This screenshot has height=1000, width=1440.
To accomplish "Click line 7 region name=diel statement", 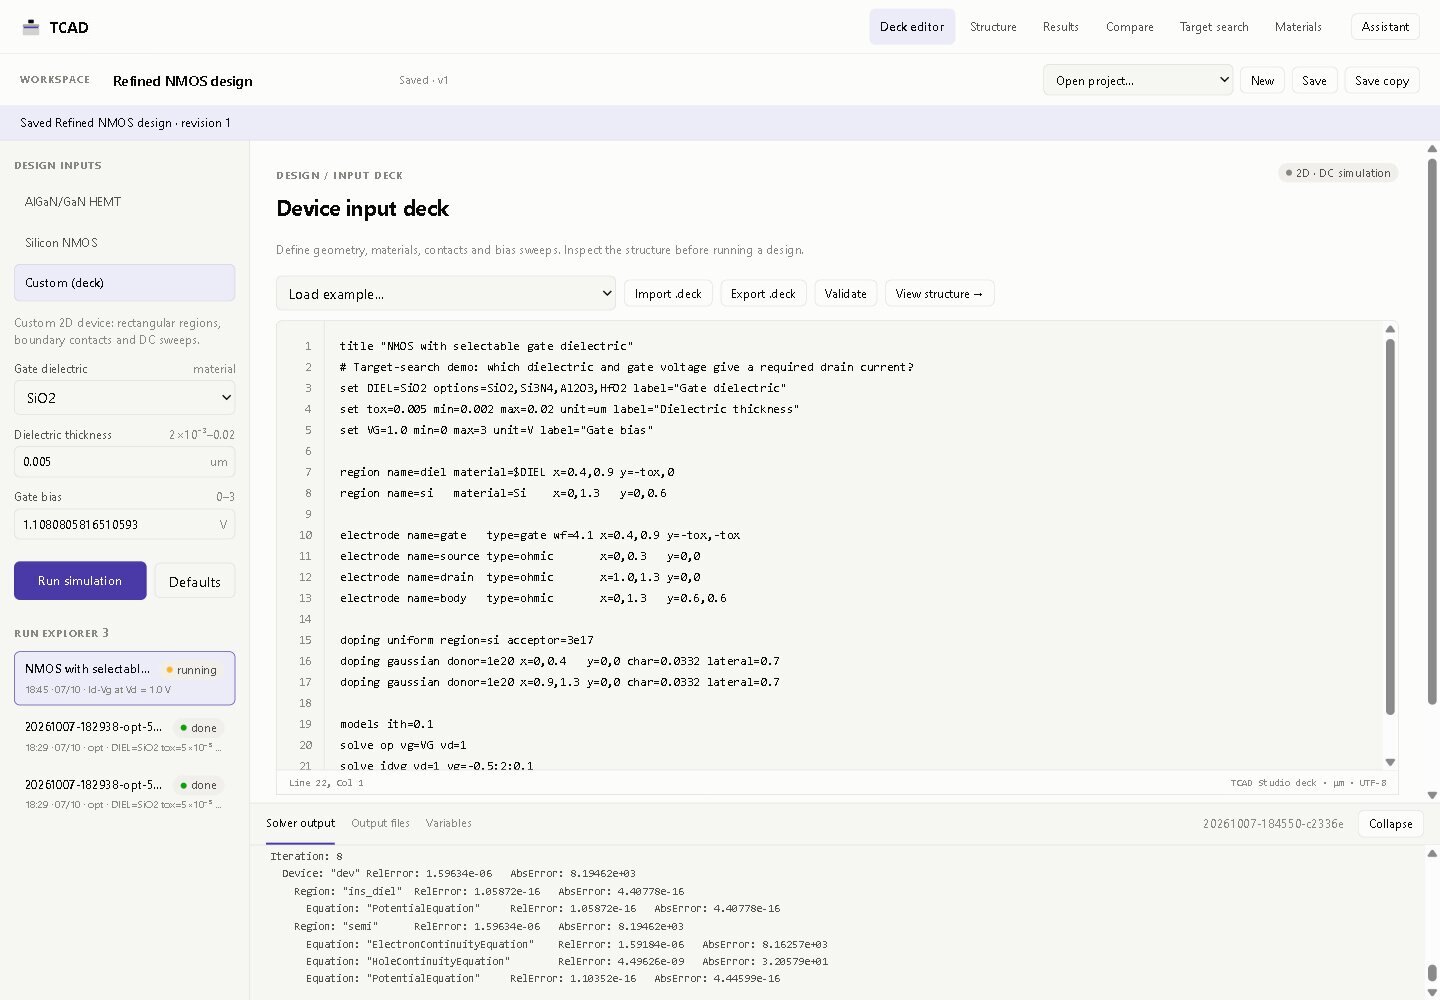I will pos(507,472).
